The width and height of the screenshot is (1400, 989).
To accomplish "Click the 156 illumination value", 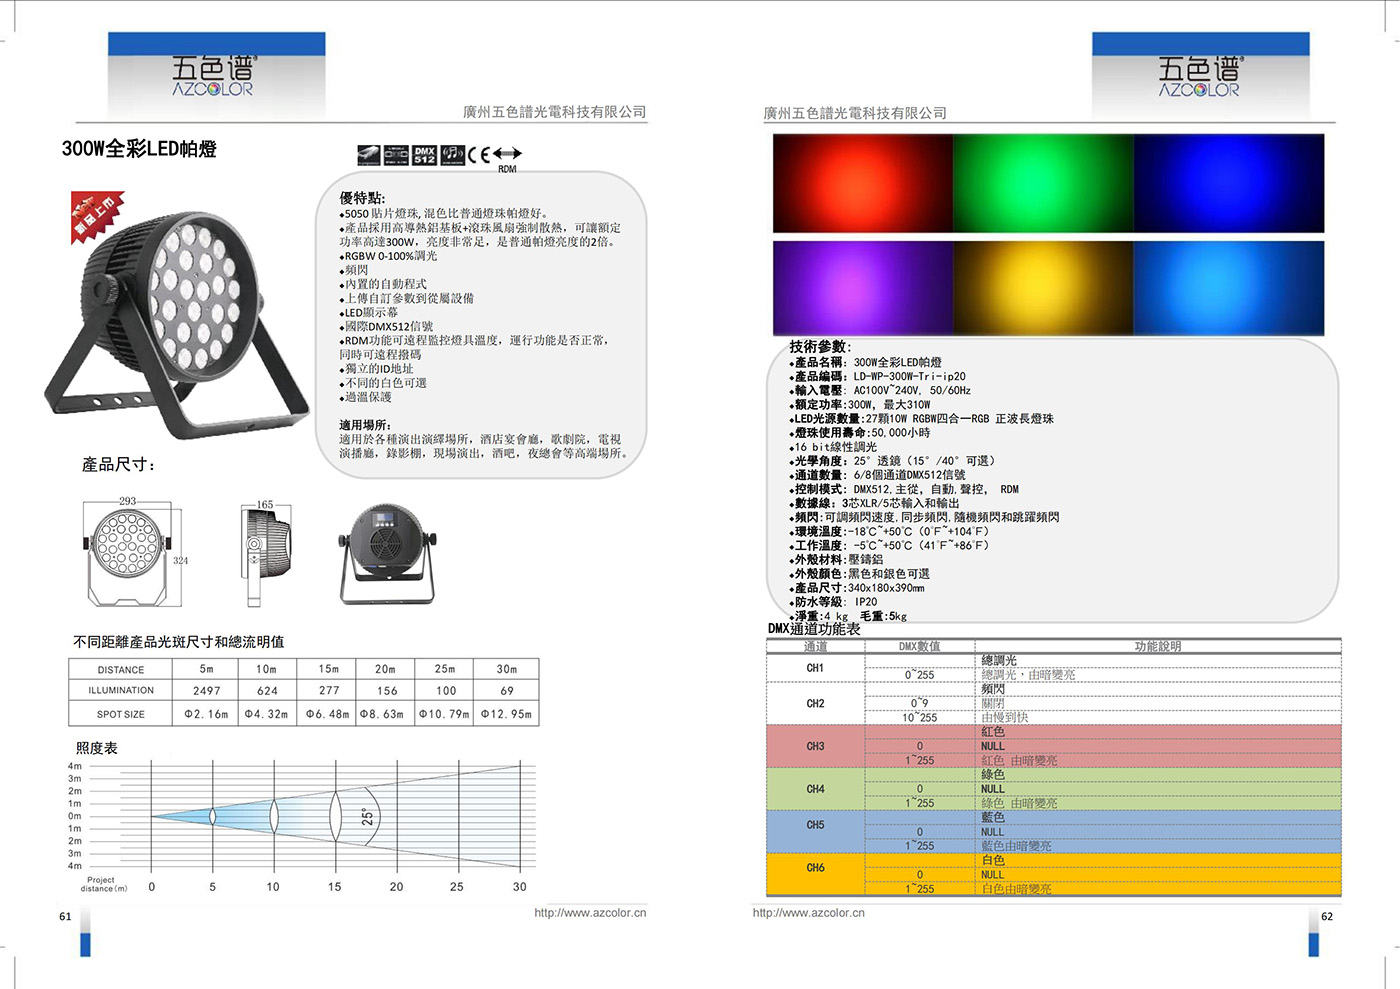I will coord(387,691).
